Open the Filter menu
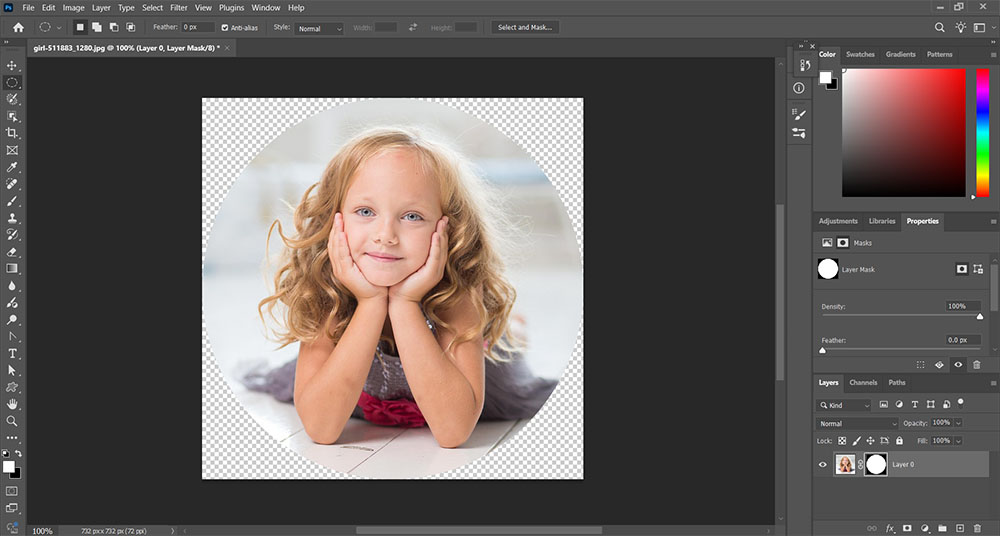Viewport: 1000px width, 536px height. [179, 7]
